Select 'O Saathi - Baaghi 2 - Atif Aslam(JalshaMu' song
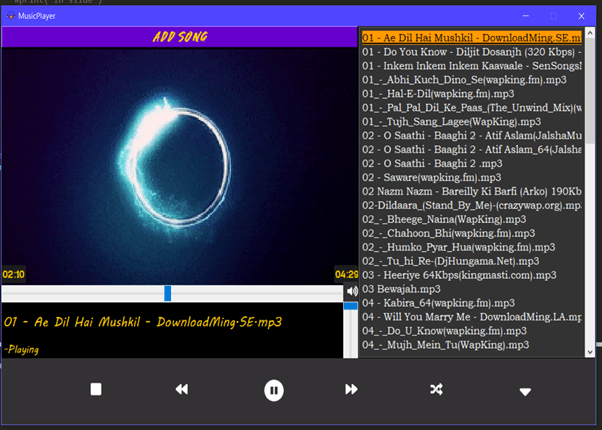 pos(471,136)
